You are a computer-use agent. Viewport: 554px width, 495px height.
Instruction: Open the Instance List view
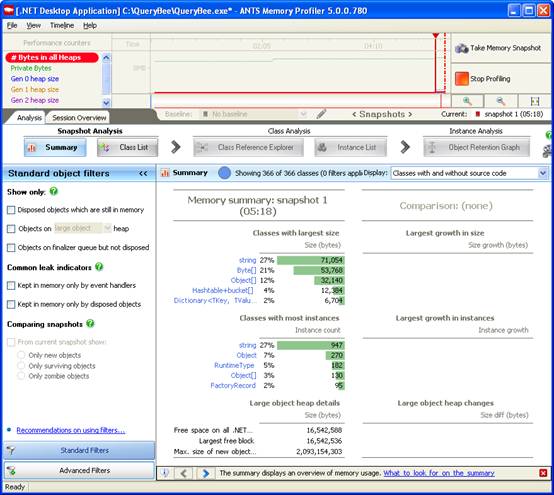pyautogui.click(x=350, y=147)
